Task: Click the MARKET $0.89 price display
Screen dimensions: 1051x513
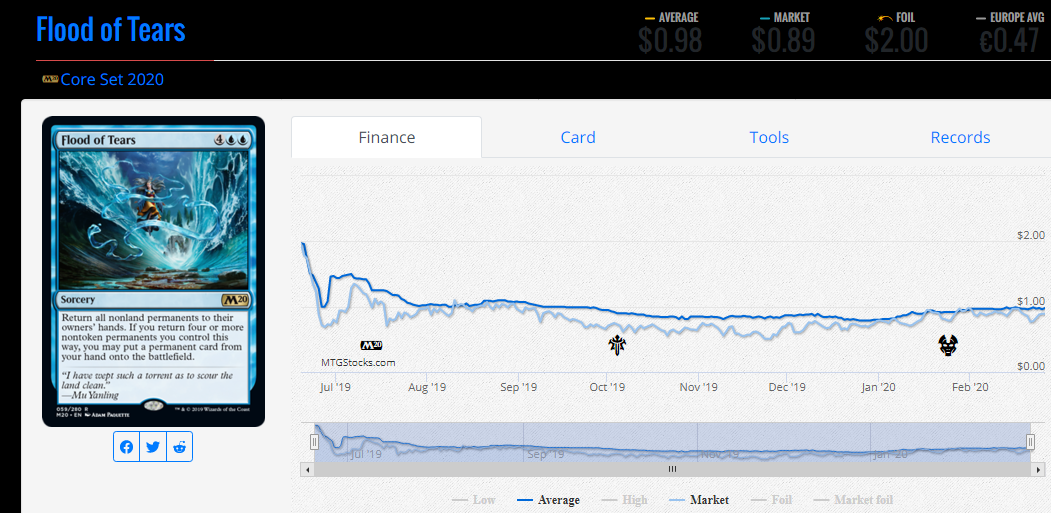Action: click(x=783, y=33)
